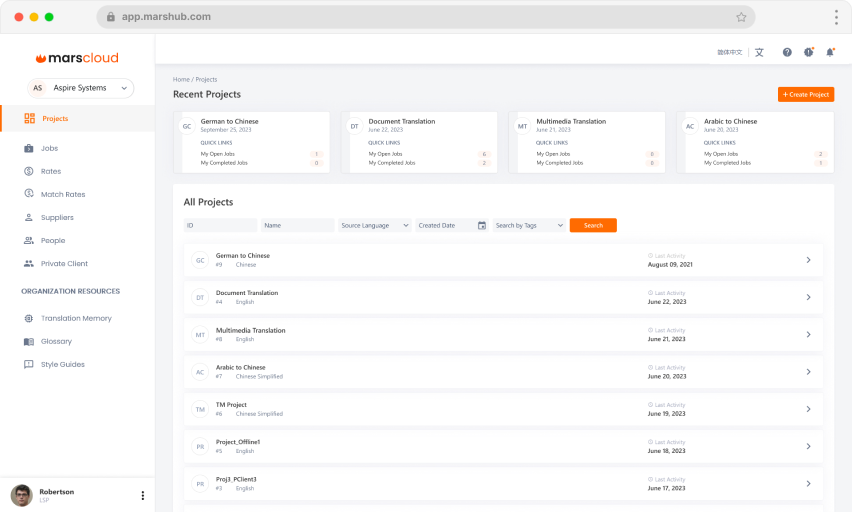Expand the Aspire Systems organization dropdown
Viewport: 852px width, 512px height.
tap(80, 88)
